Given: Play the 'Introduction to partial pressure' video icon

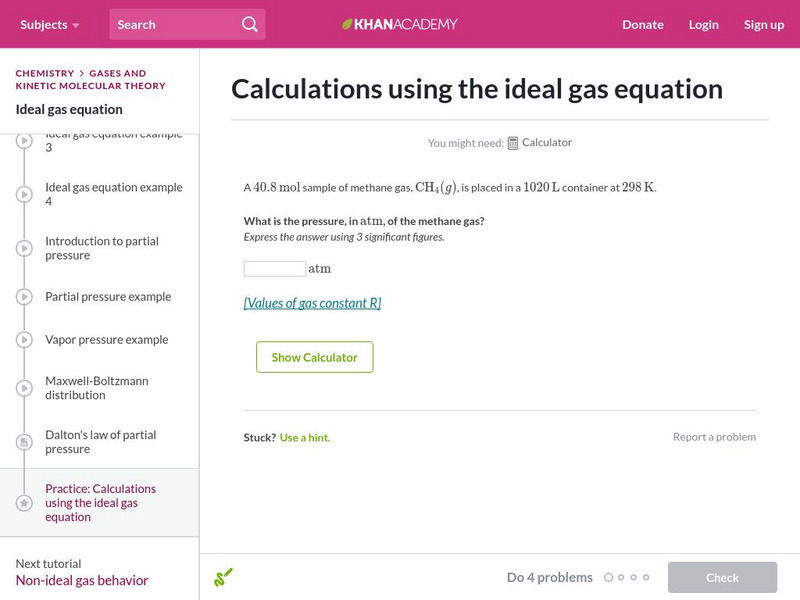Looking at the screenshot, I should click(22, 247).
